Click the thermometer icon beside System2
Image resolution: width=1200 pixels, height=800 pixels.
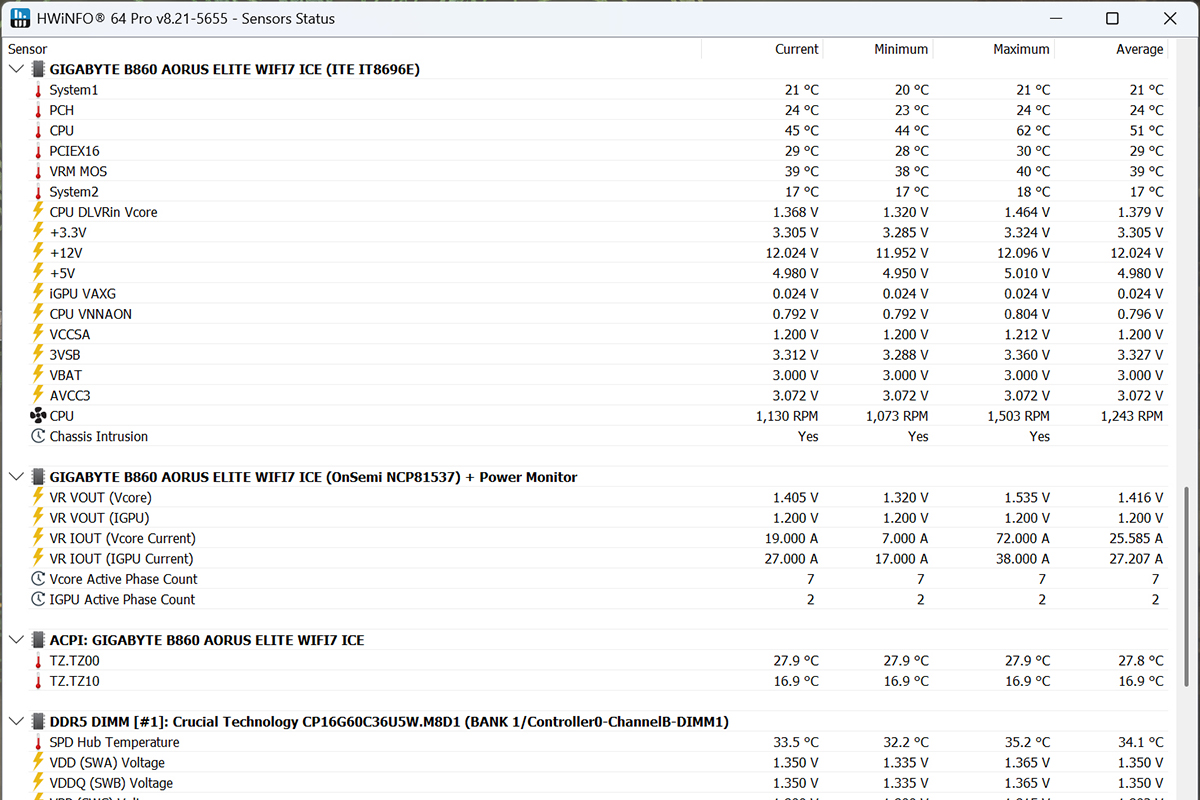tap(38, 192)
